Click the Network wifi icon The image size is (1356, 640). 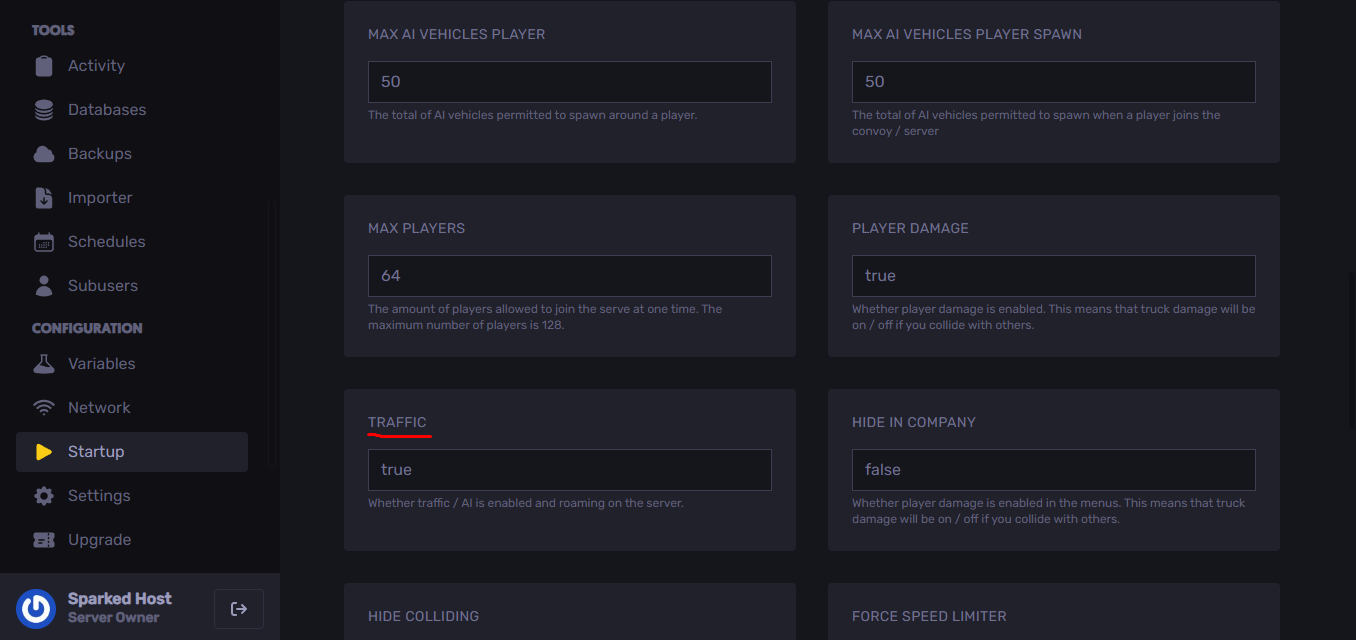click(x=44, y=408)
